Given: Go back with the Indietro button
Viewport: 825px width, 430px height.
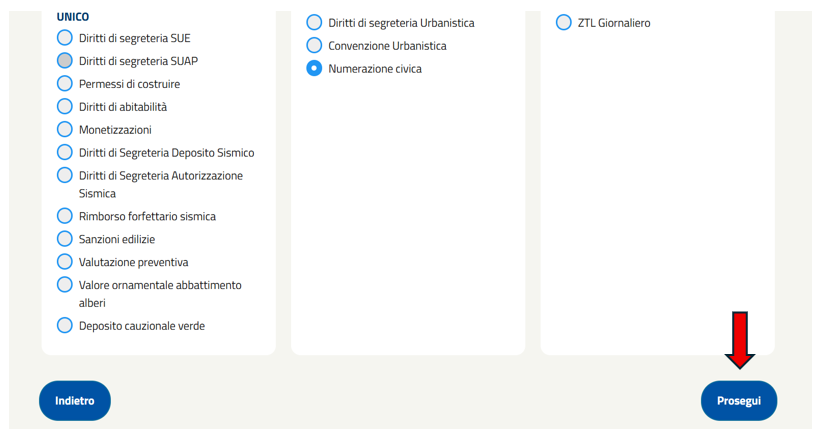Looking at the screenshot, I should coord(75,401).
